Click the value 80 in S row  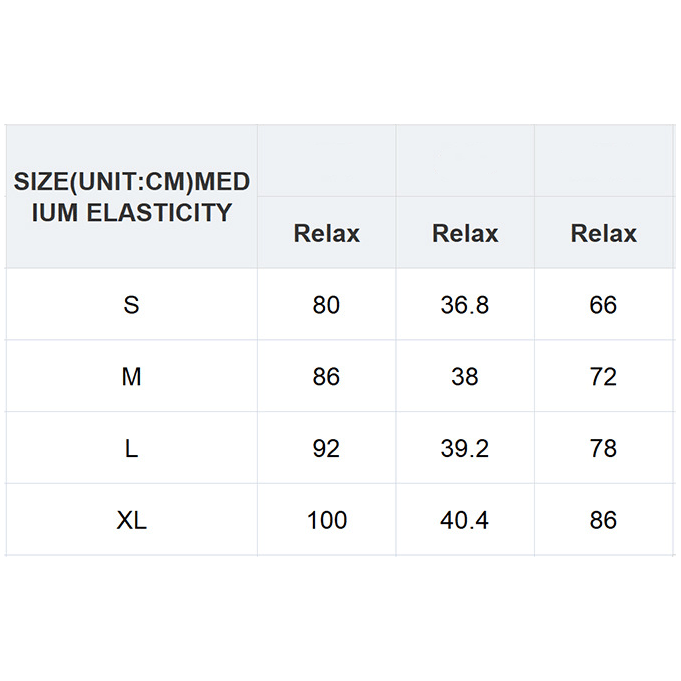(x=326, y=305)
